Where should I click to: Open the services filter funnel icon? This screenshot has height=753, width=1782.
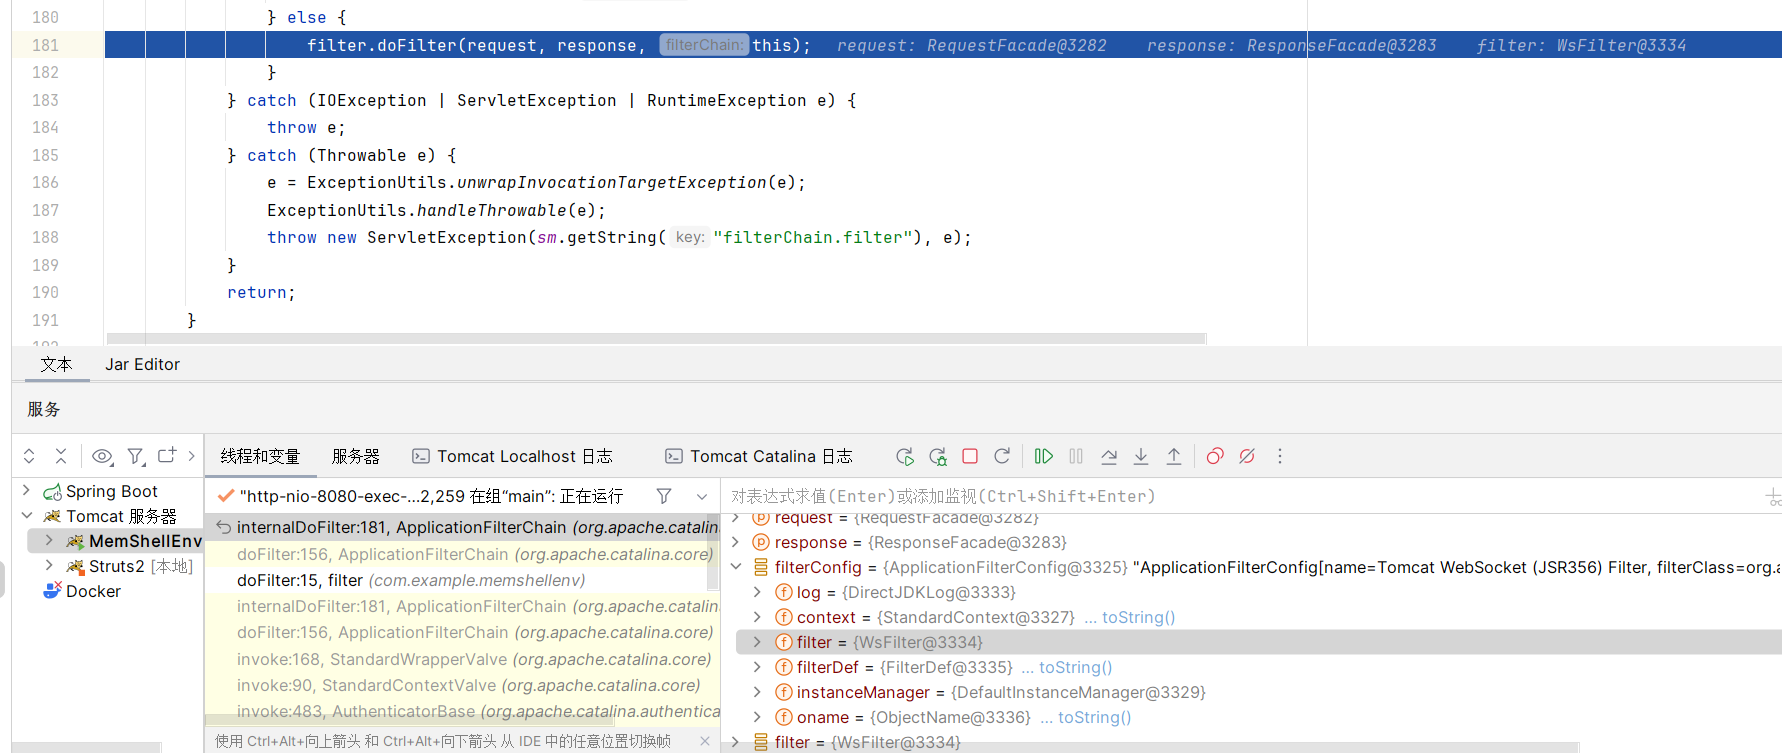(136, 456)
